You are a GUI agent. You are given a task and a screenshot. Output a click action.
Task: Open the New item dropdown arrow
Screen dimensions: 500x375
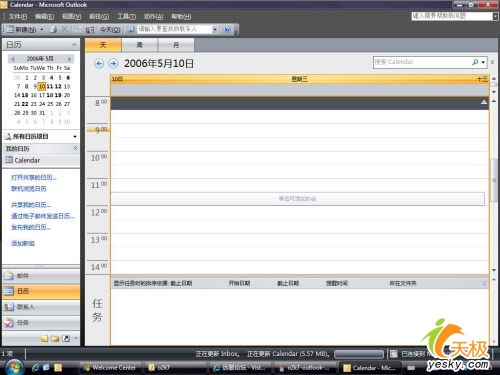click(42, 30)
